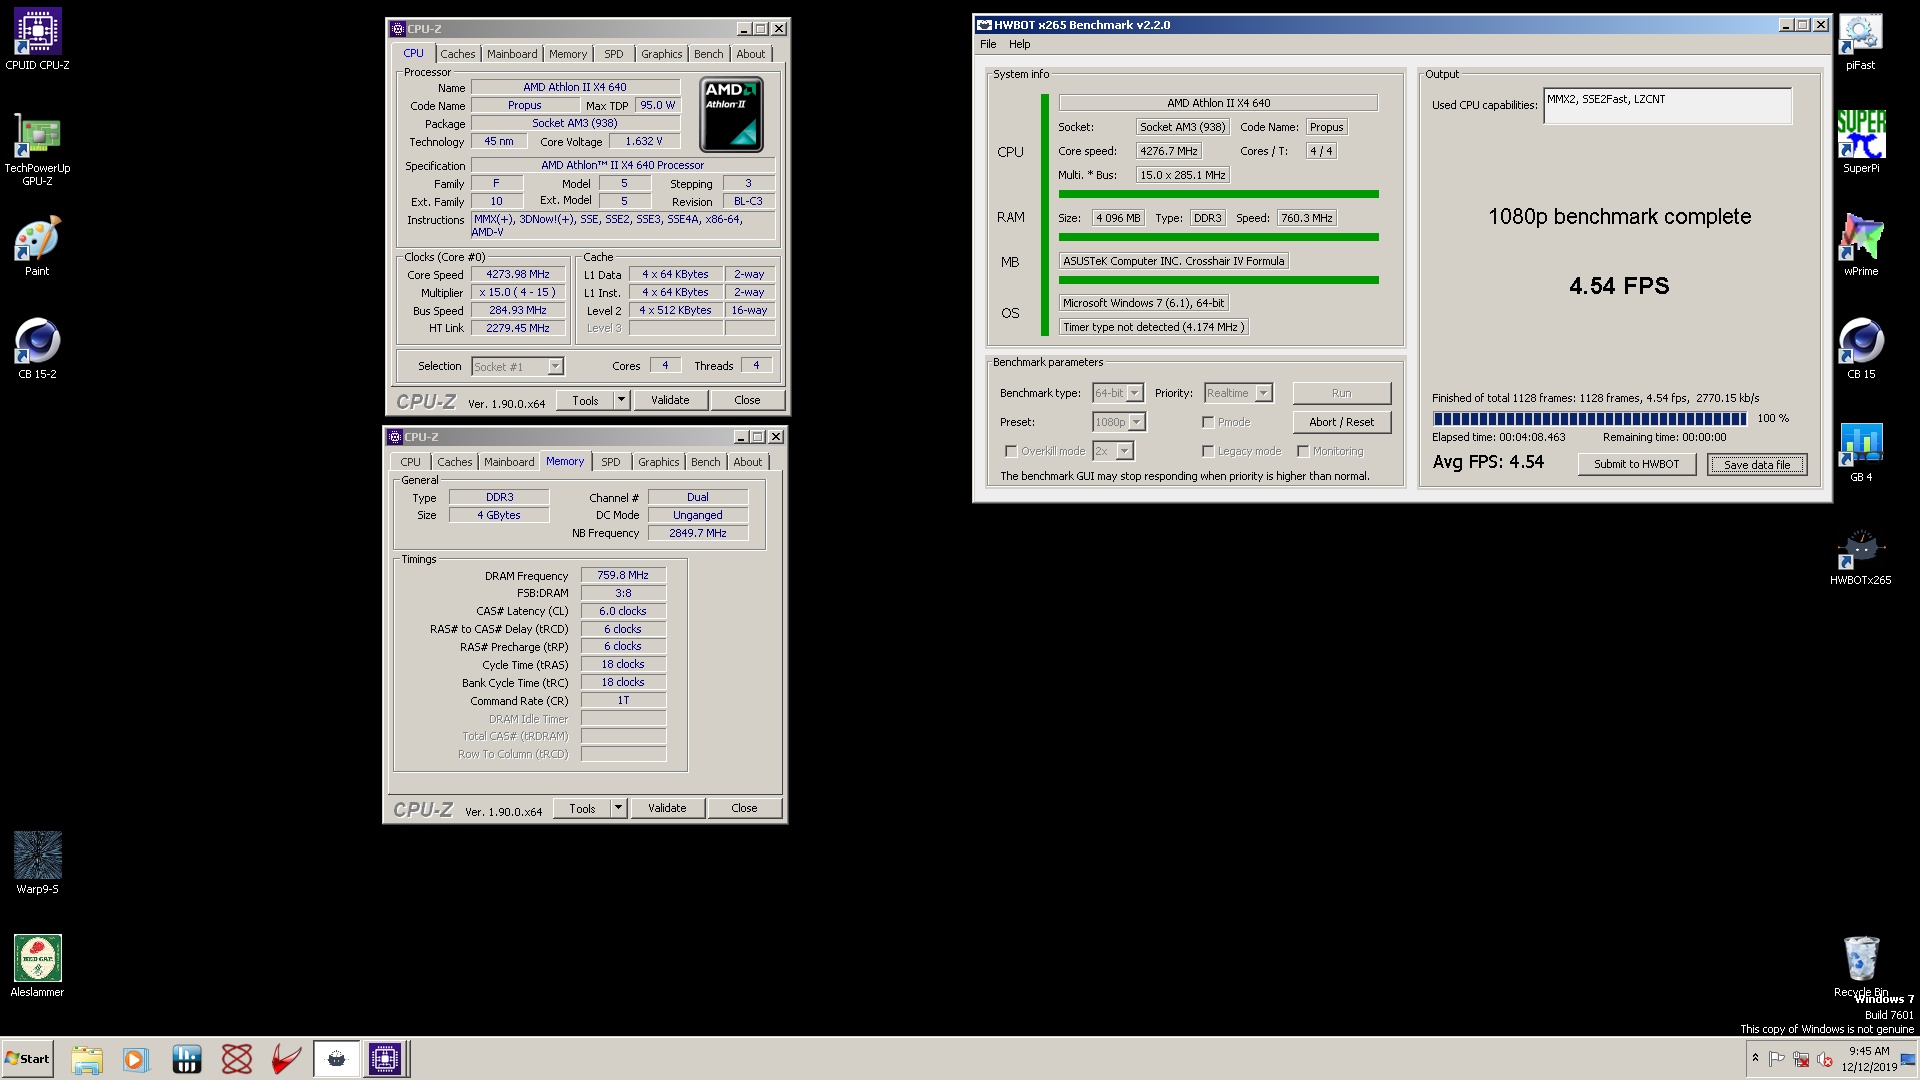The width and height of the screenshot is (1920, 1080).
Task: Click the DRAM Frequency 759.8 MHz value
Action: tap(623, 575)
